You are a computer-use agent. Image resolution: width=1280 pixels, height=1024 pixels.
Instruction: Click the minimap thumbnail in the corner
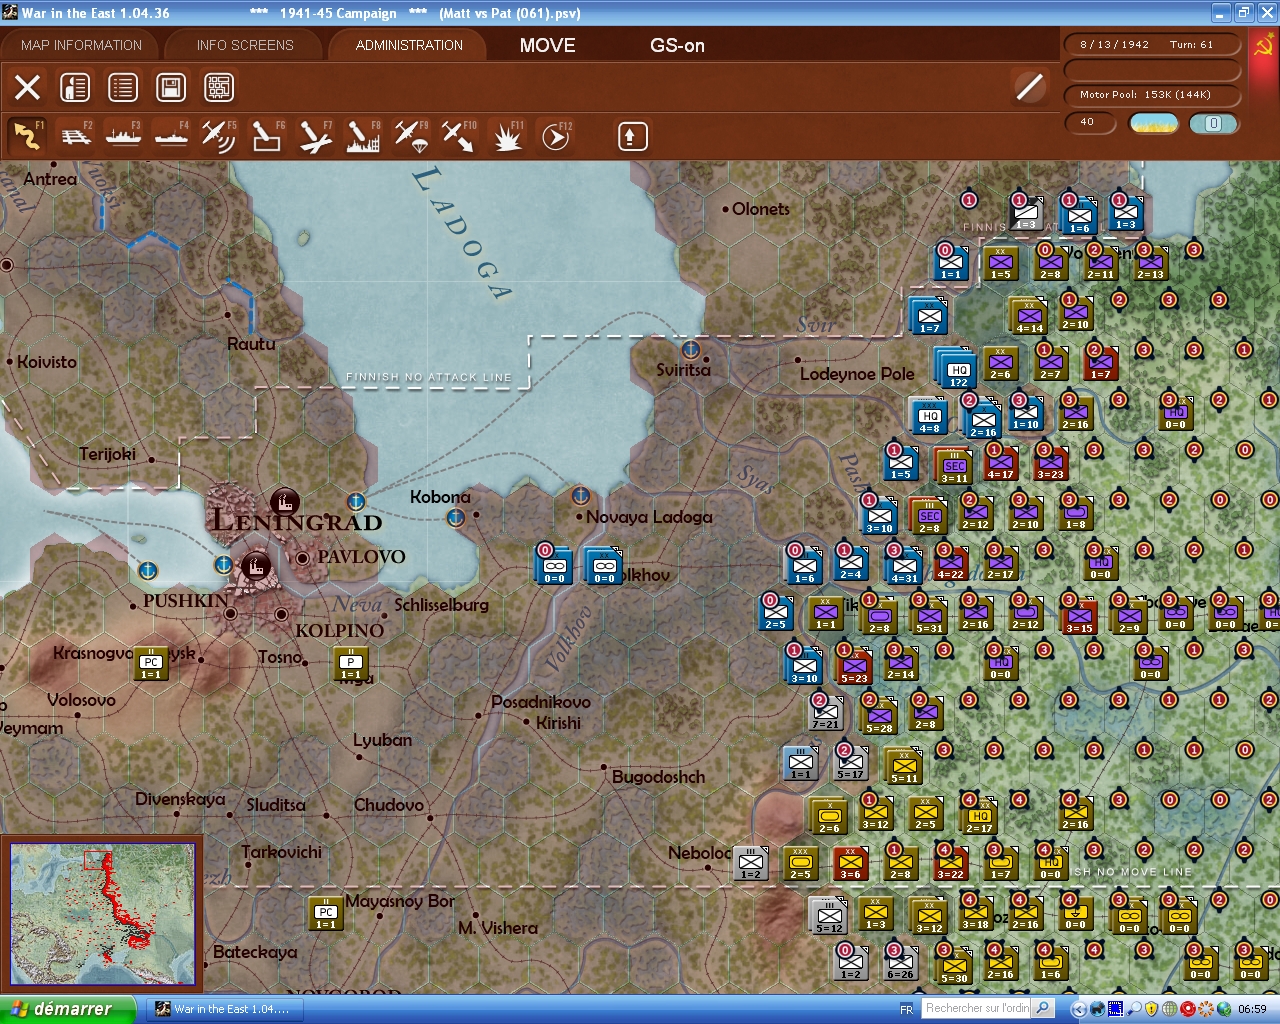pos(102,914)
